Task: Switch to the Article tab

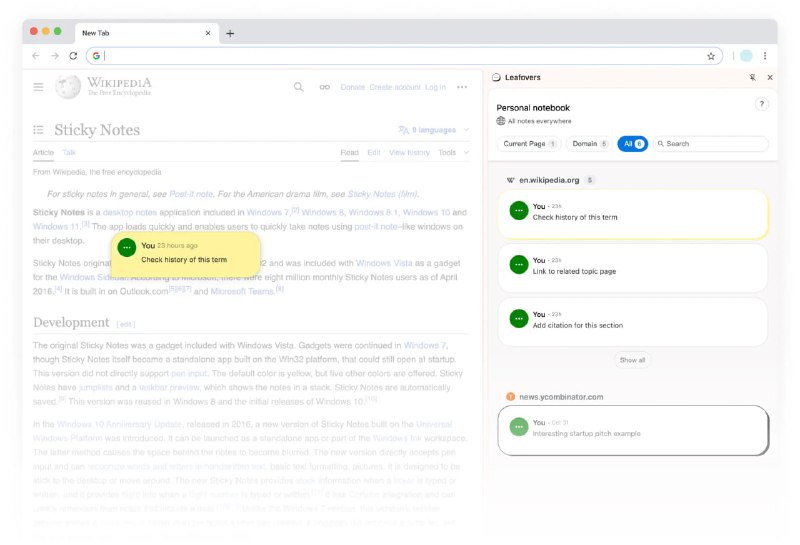Action: [x=43, y=153]
